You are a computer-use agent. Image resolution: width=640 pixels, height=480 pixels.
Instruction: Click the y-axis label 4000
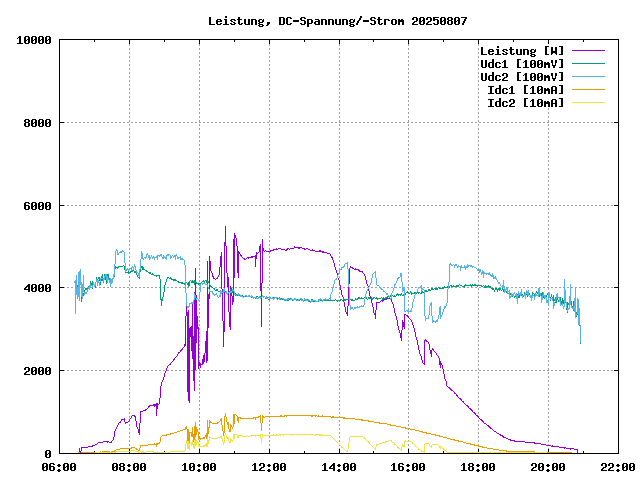click(x=36, y=289)
